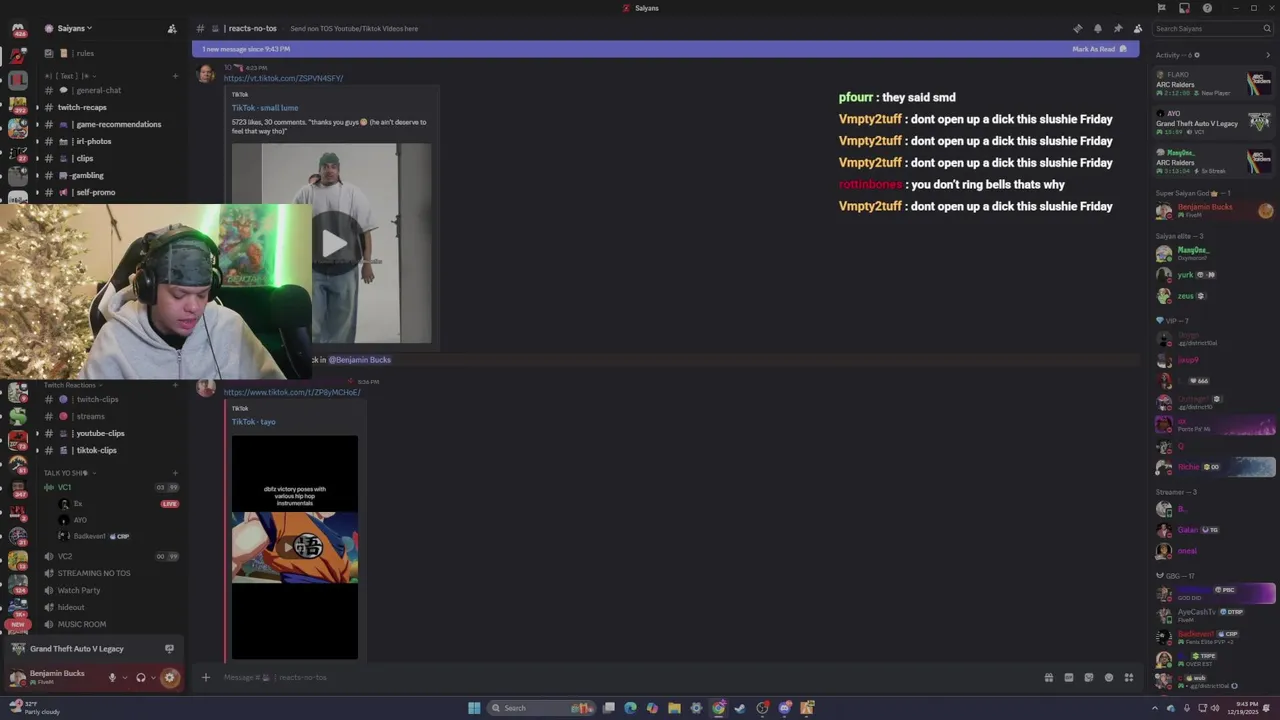Viewport: 1280px width, 720px height.
Task: Open the apps icon at message bar's end
Action: point(1128,677)
